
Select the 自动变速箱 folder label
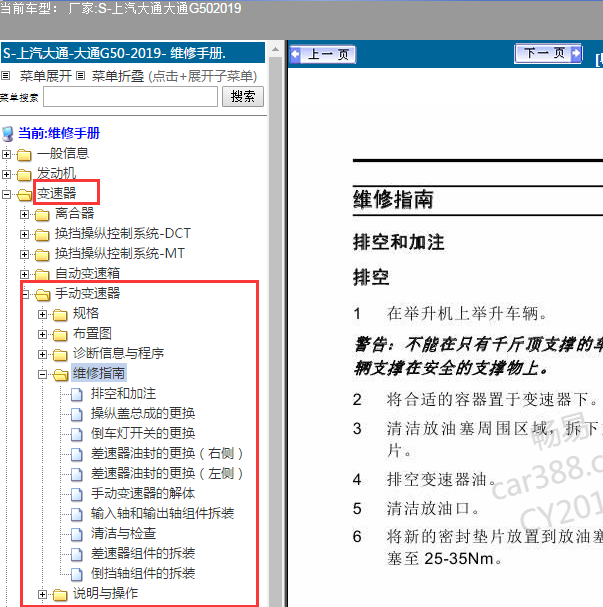[x=87, y=273]
